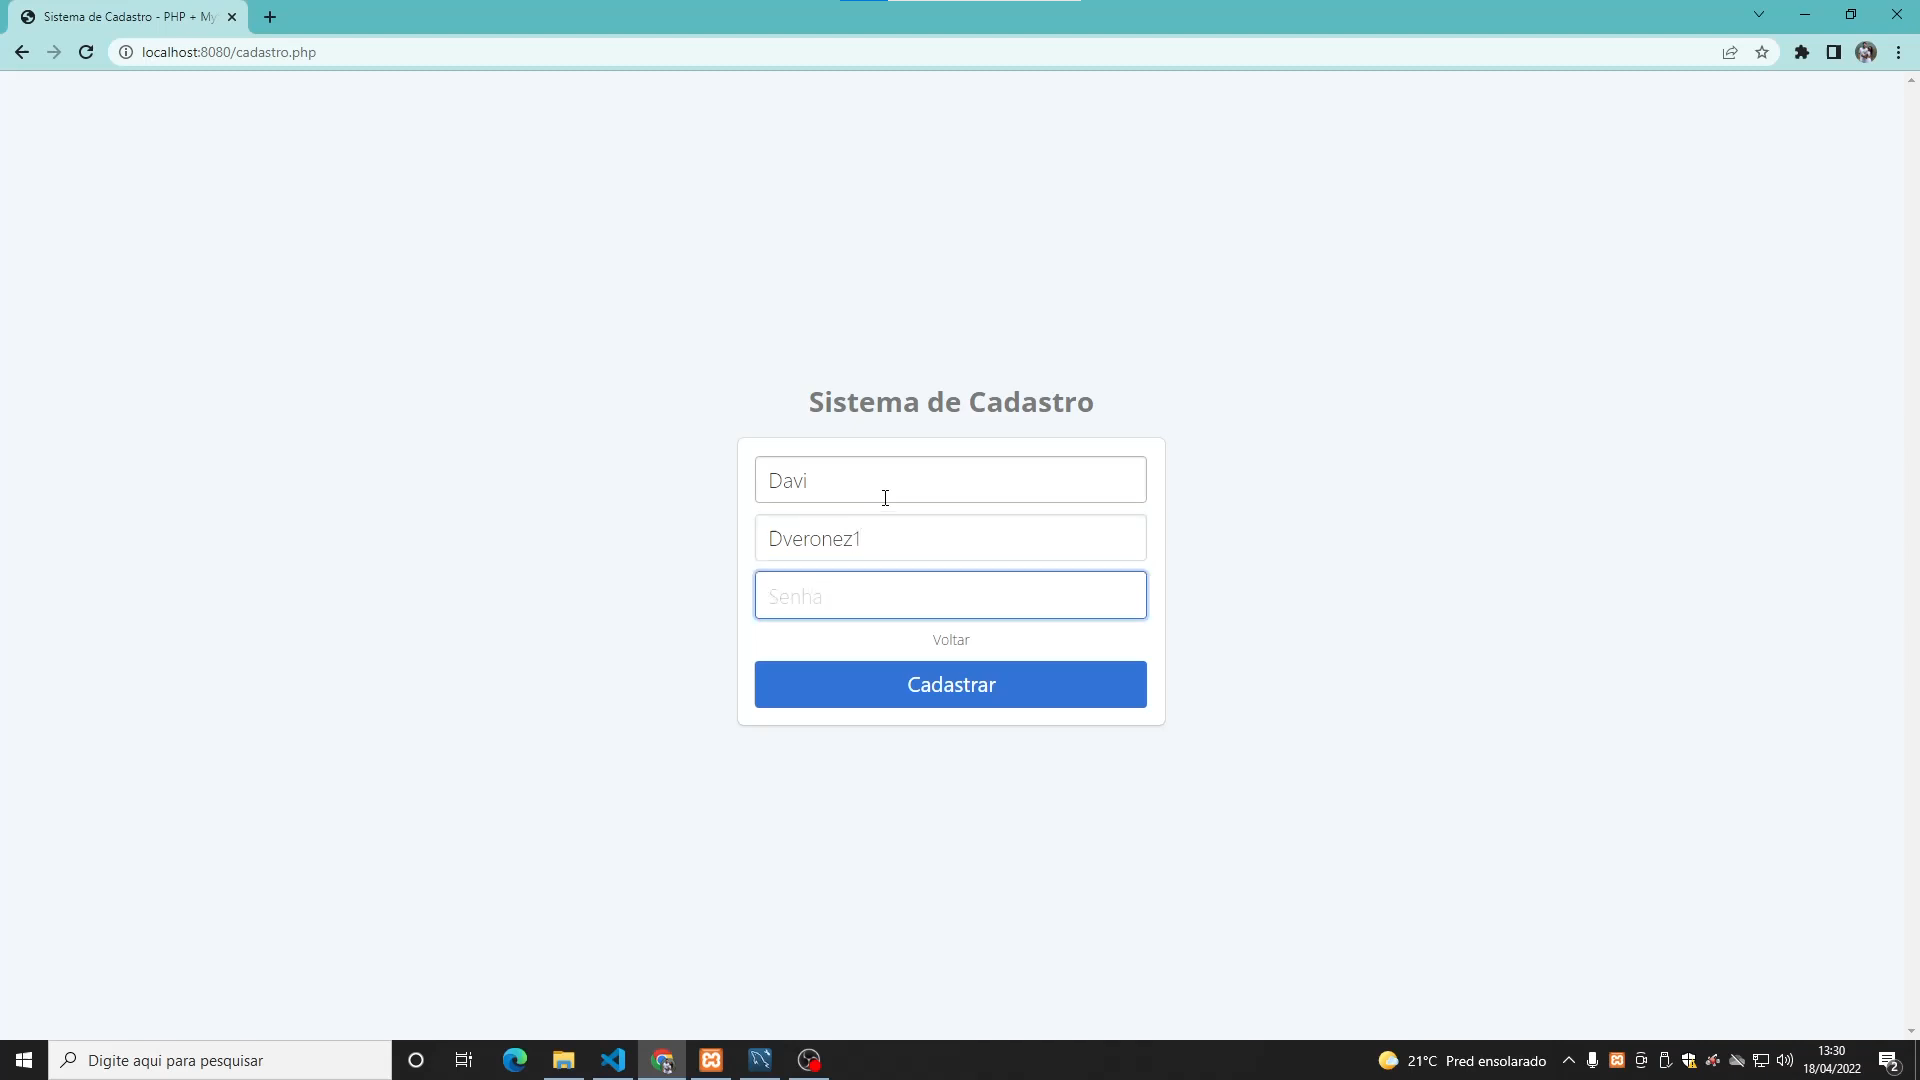The image size is (1920, 1080).
Task: Click the volume icon to adjust sound
Action: (1786, 1060)
